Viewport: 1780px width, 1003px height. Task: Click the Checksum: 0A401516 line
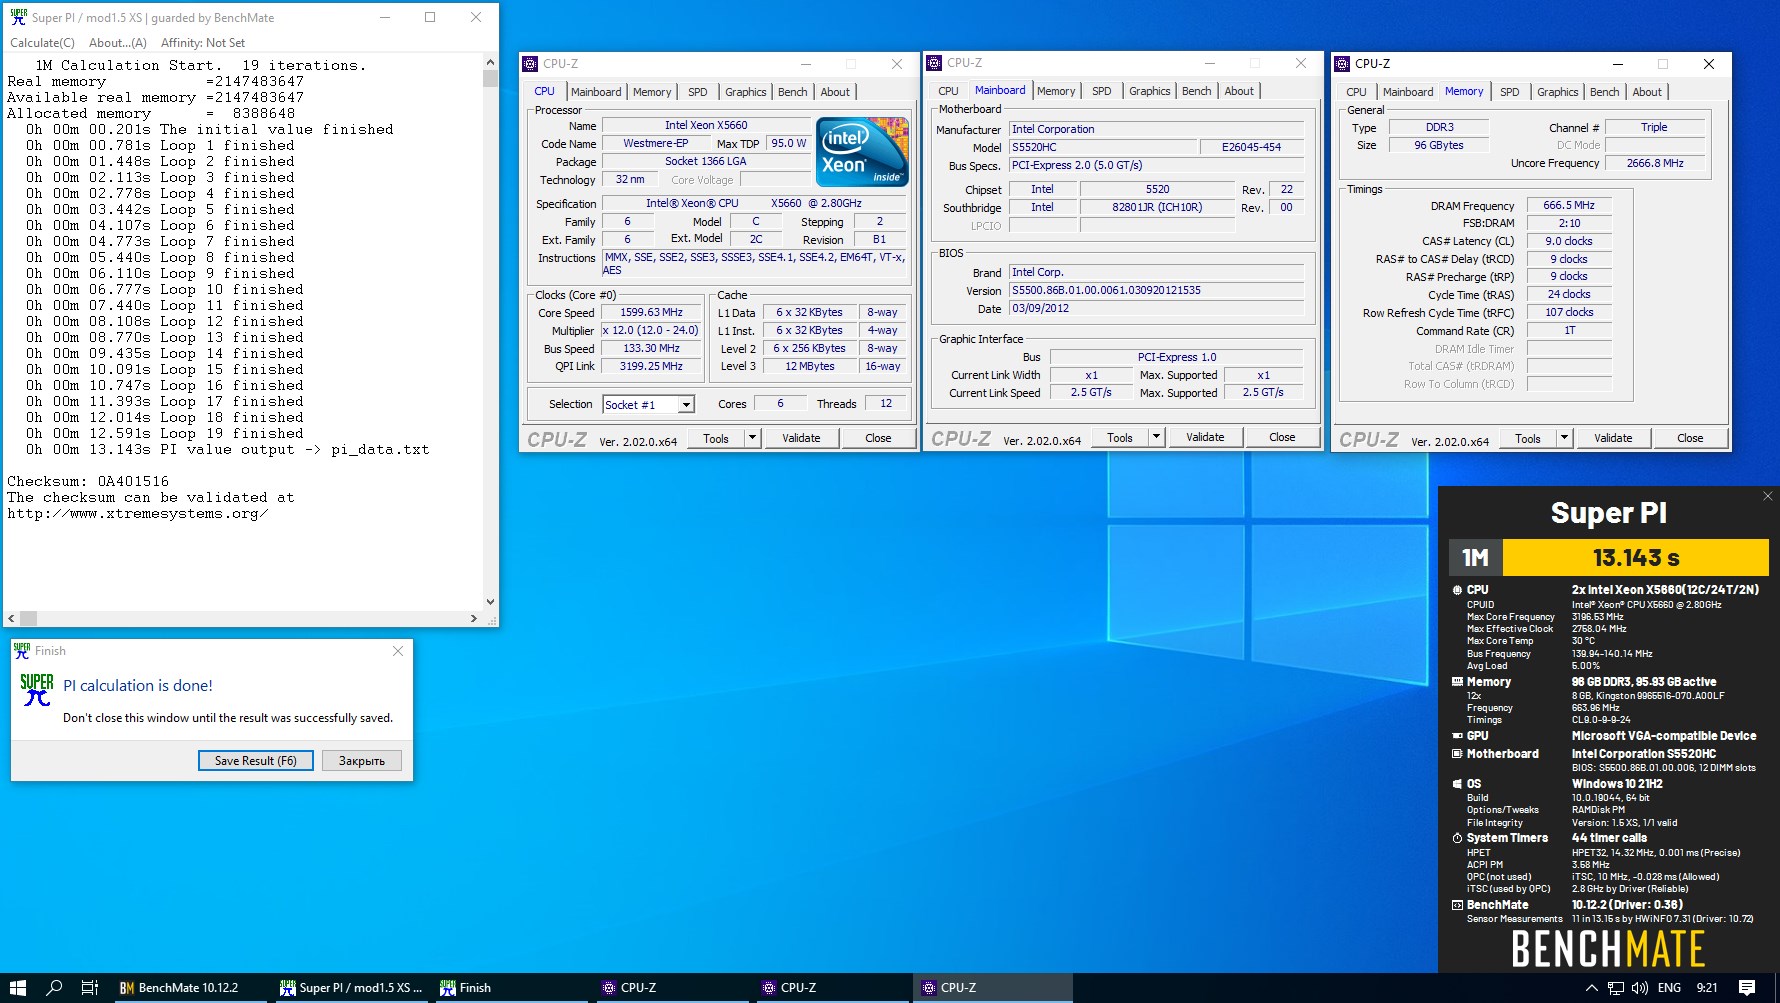click(88, 481)
